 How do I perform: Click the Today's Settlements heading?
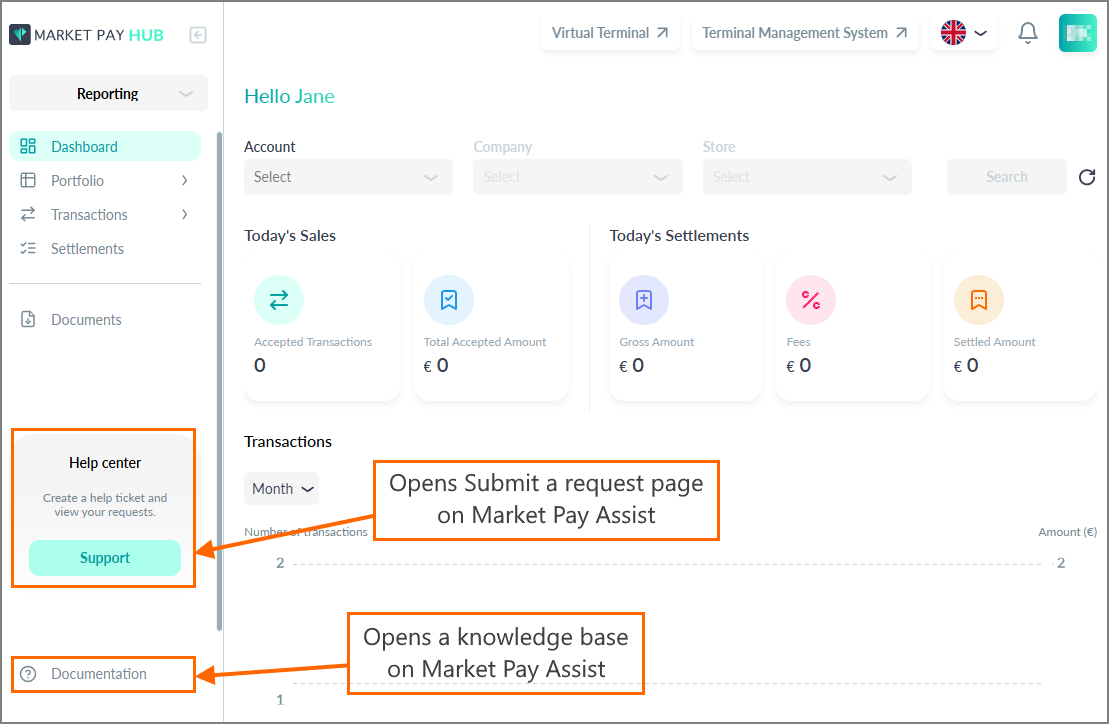(679, 235)
